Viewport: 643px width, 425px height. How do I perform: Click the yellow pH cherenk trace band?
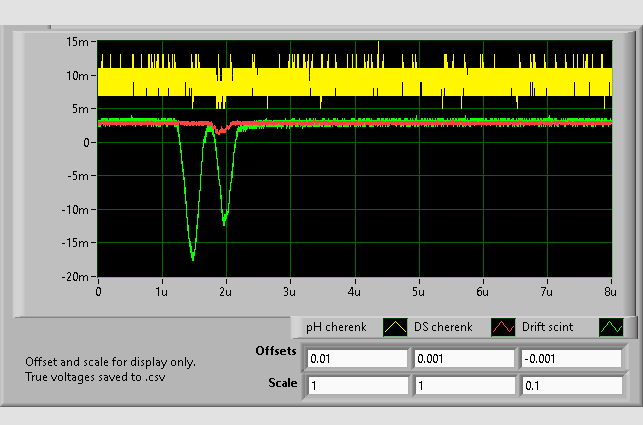[x=400, y=82]
